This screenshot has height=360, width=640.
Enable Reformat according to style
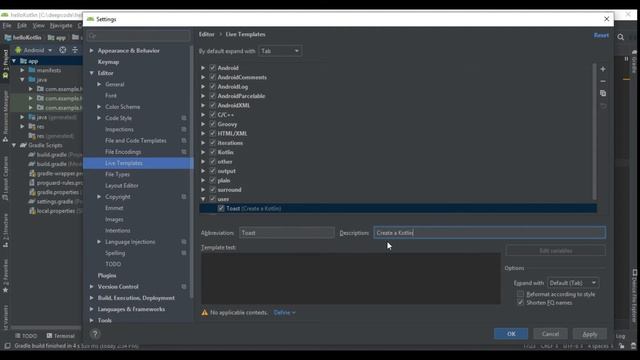click(520, 294)
